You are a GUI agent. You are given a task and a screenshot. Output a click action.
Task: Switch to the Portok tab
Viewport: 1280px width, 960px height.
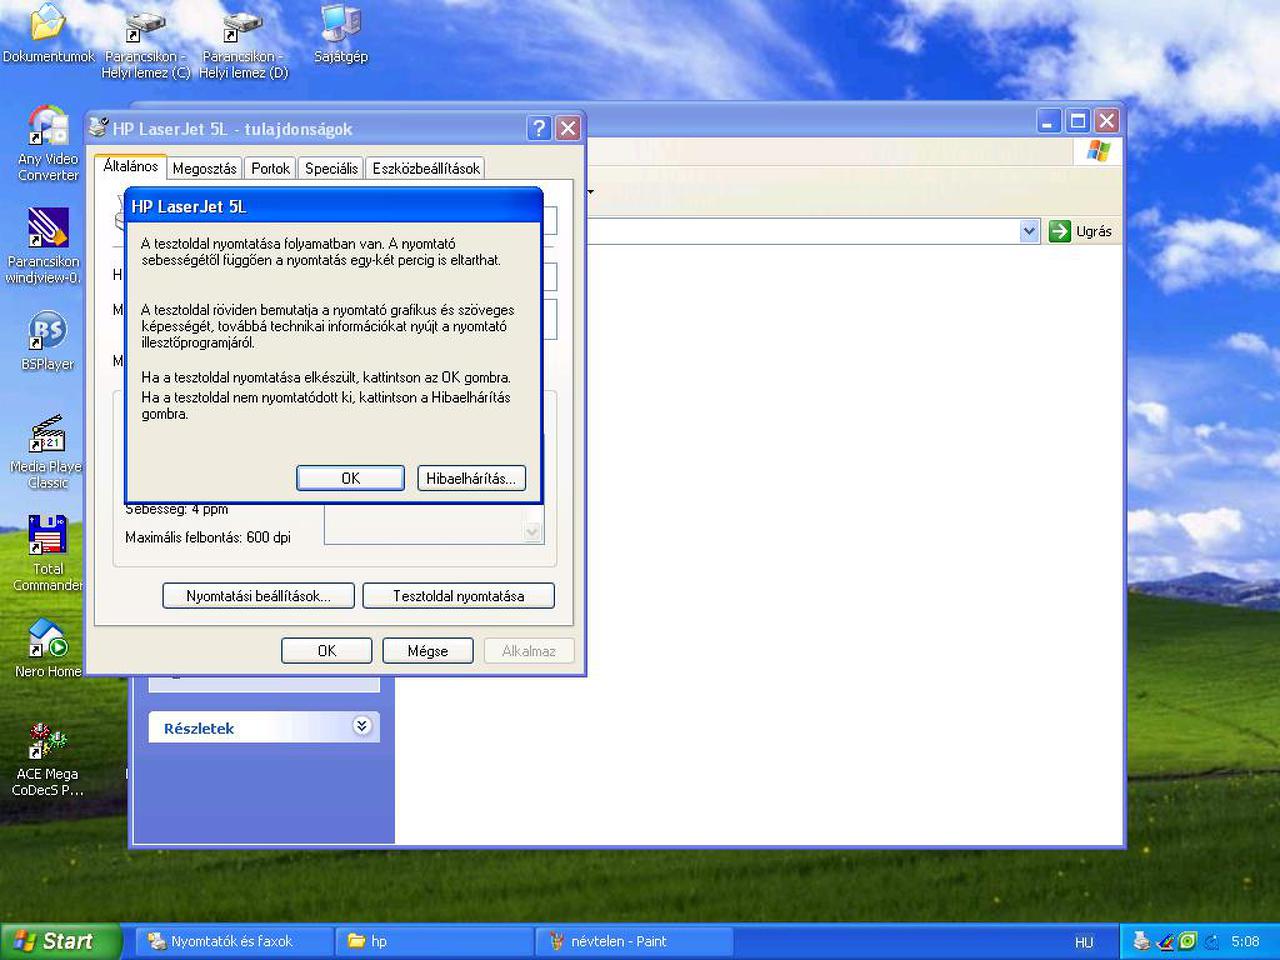coord(270,169)
